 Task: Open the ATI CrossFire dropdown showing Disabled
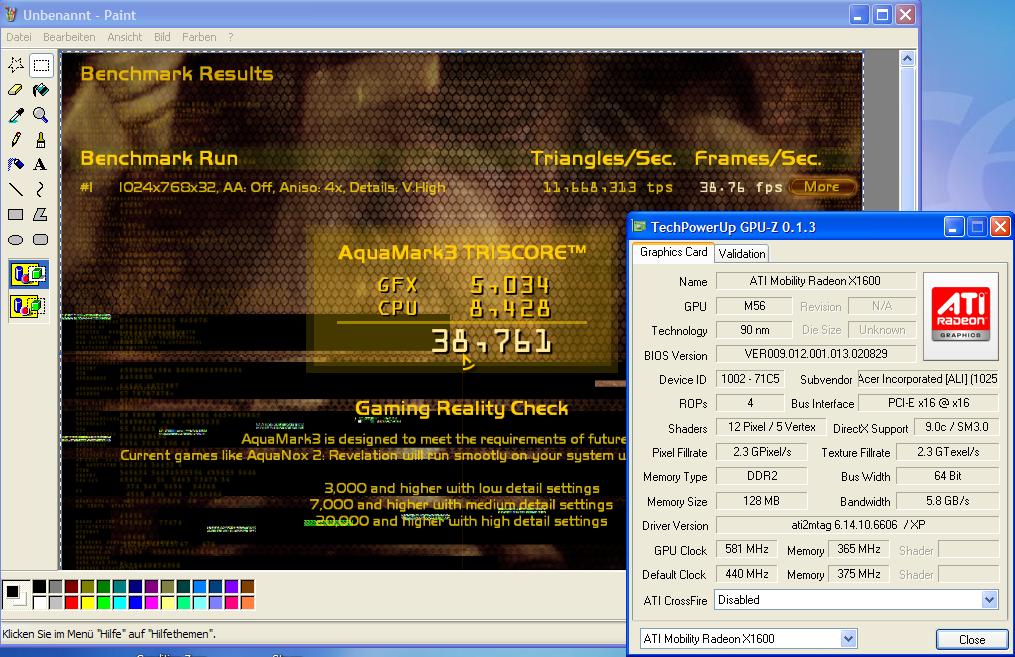(856, 600)
